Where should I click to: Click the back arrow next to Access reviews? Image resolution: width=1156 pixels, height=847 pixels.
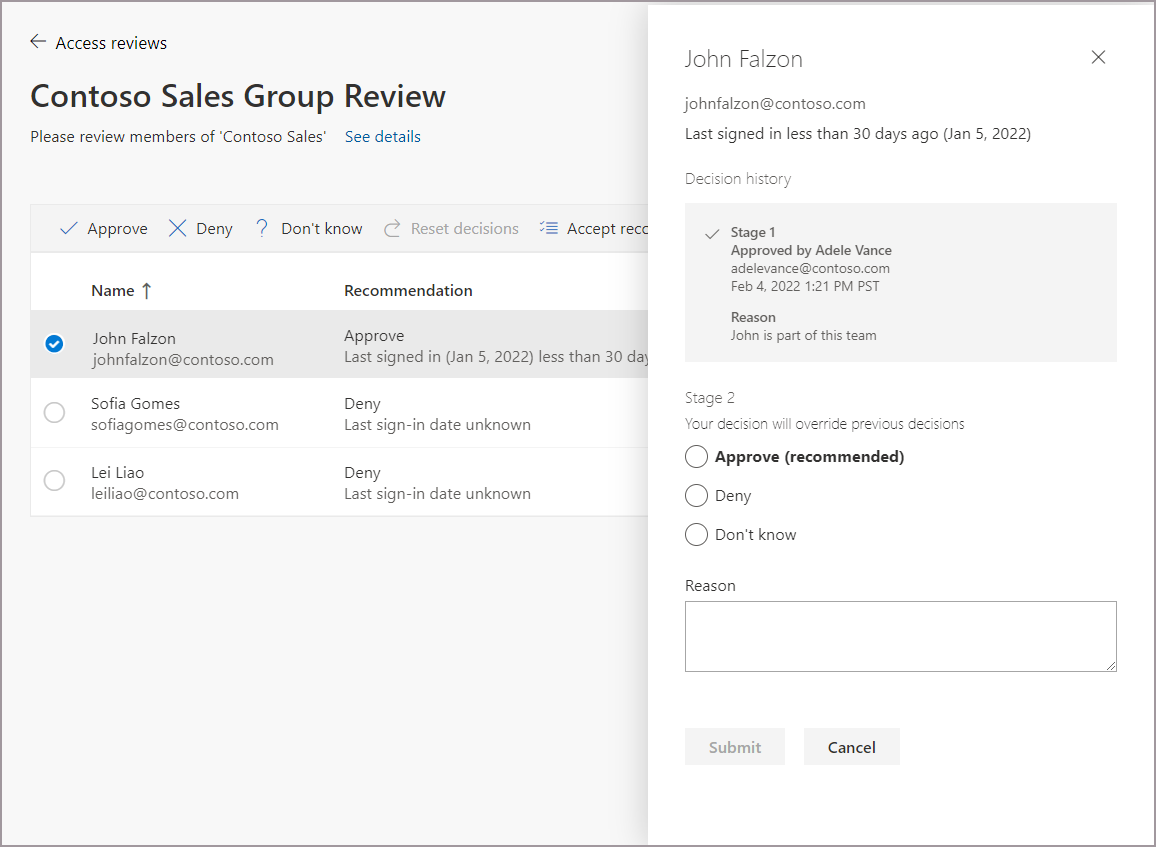(38, 42)
